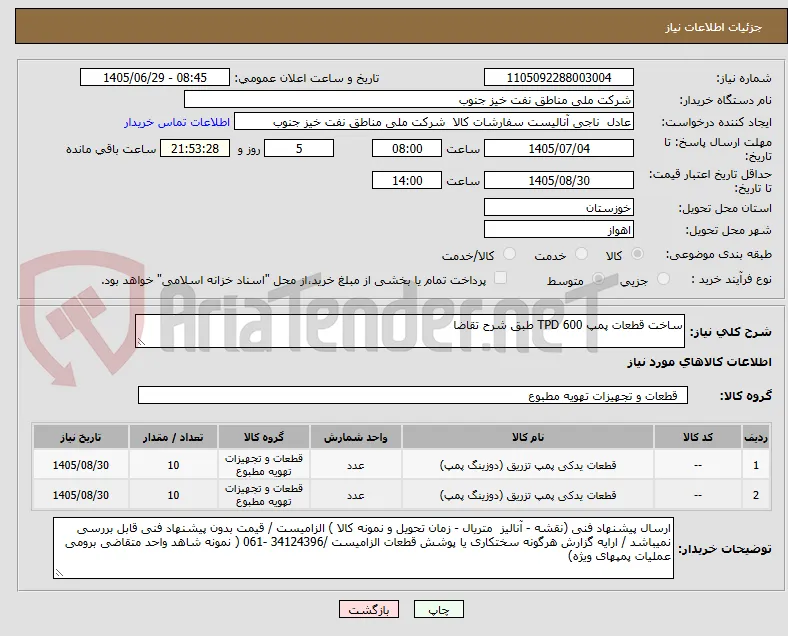This screenshot has width=788, height=636.
Task: Click the delivery province field خوزستان
Action: [559, 207]
